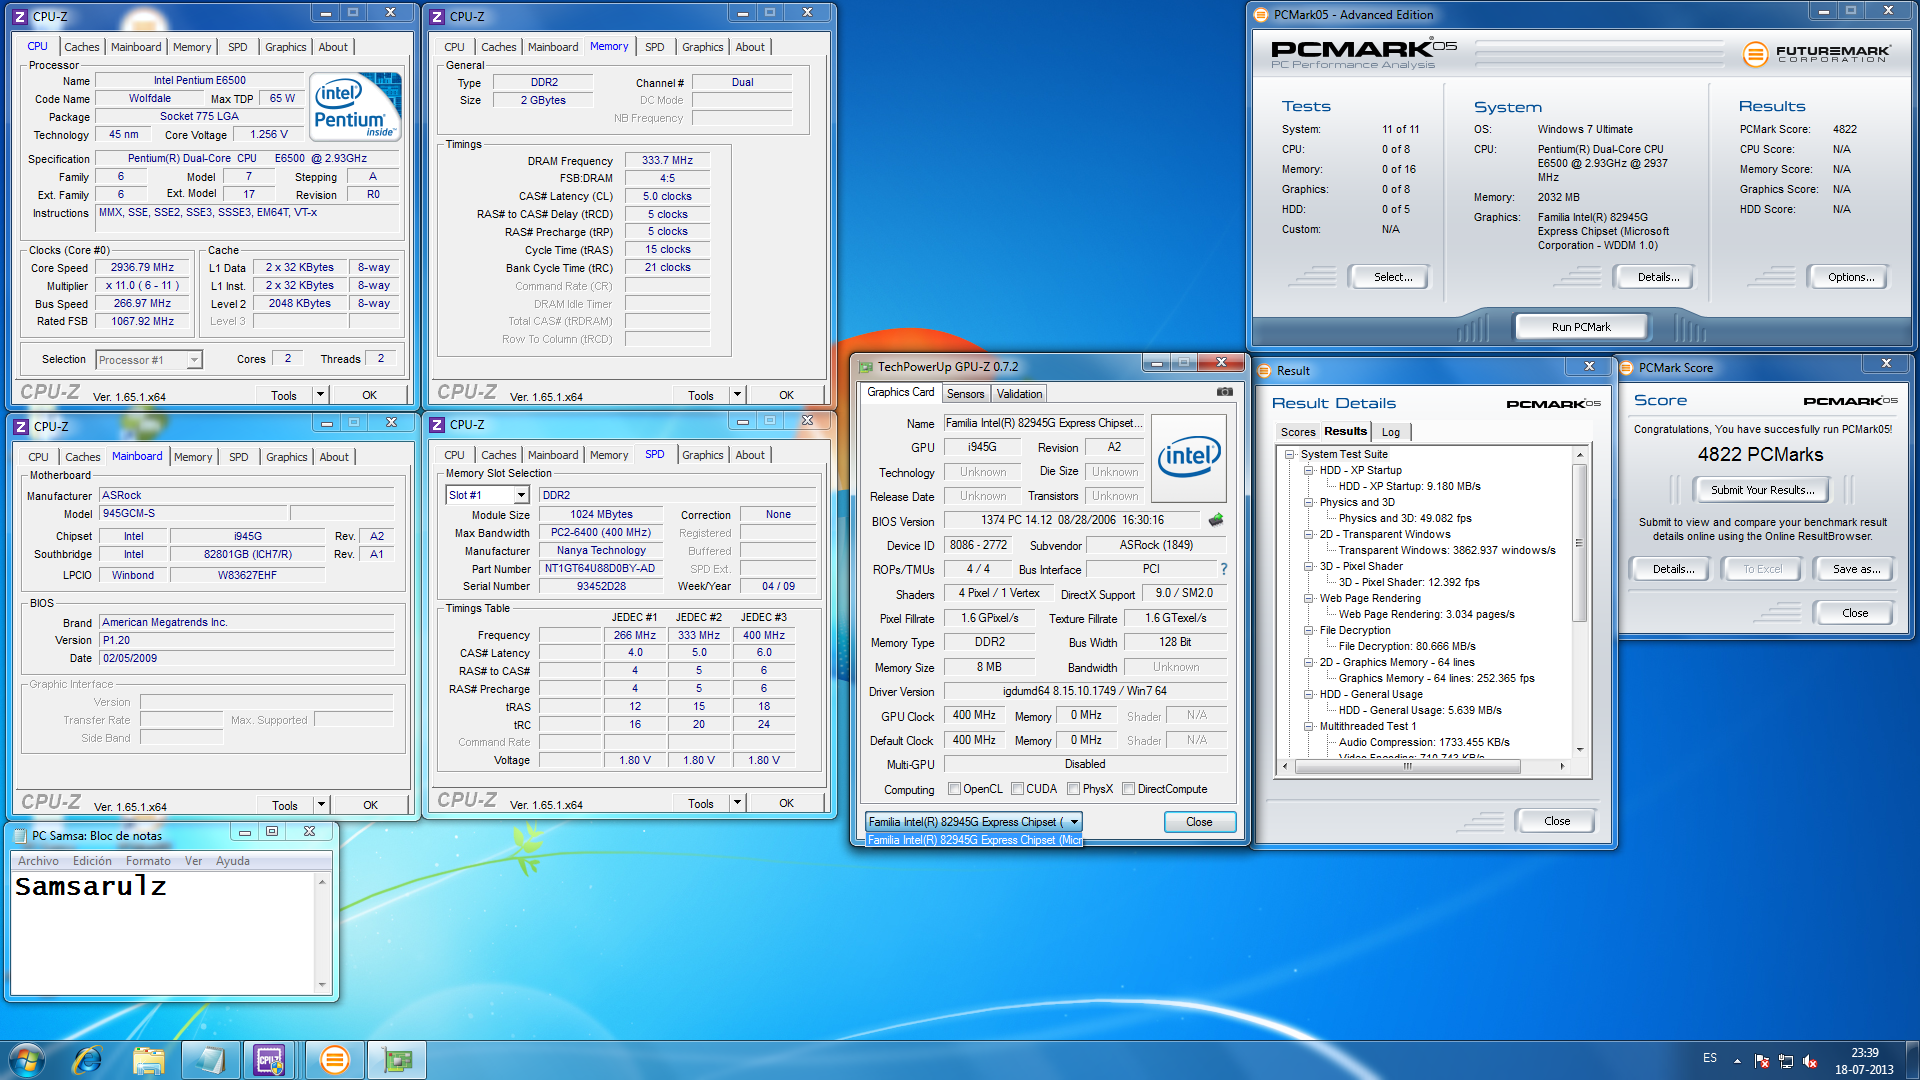Click the green BIOS save chip icon in GPU-Z
The image size is (1920, 1080).
coord(1216,520)
